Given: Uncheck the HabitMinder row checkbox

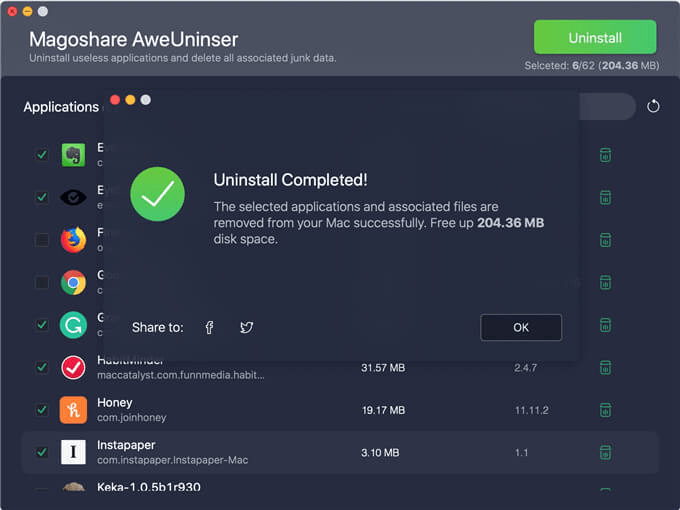Looking at the screenshot, I should 42,367.
